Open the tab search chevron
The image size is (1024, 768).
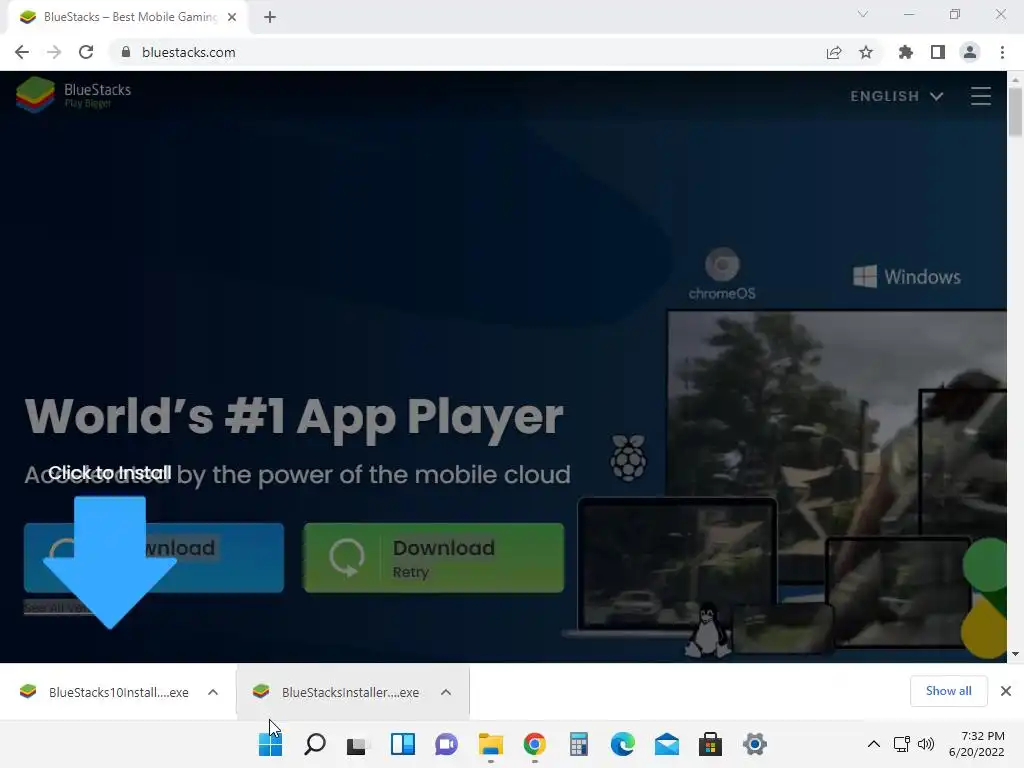click(863, 14)
